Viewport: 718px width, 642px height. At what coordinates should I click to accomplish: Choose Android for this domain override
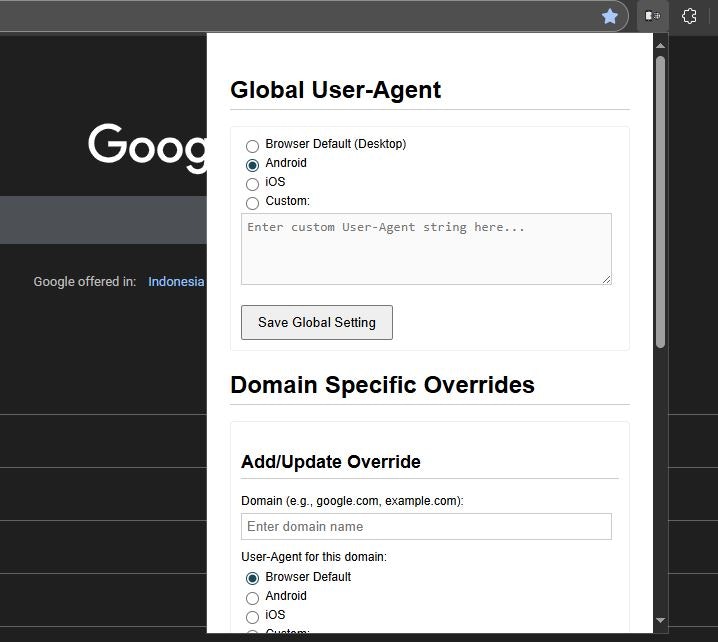point(252,598)
